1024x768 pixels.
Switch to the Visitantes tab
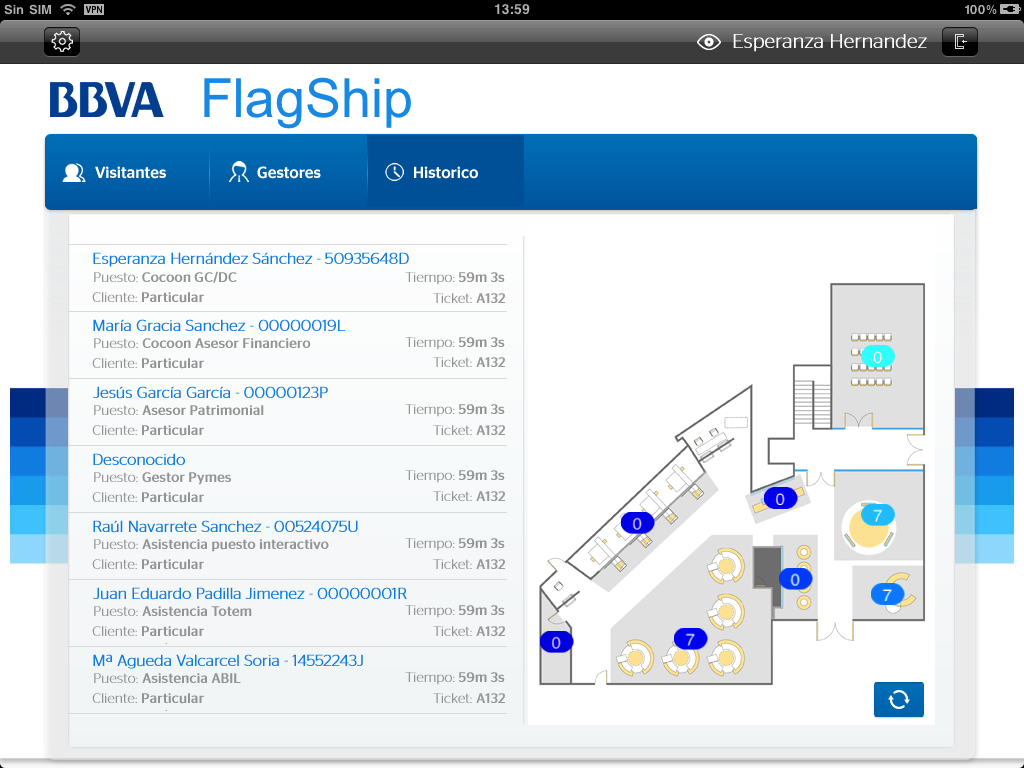pyautogui.click(x=127, y=172)
